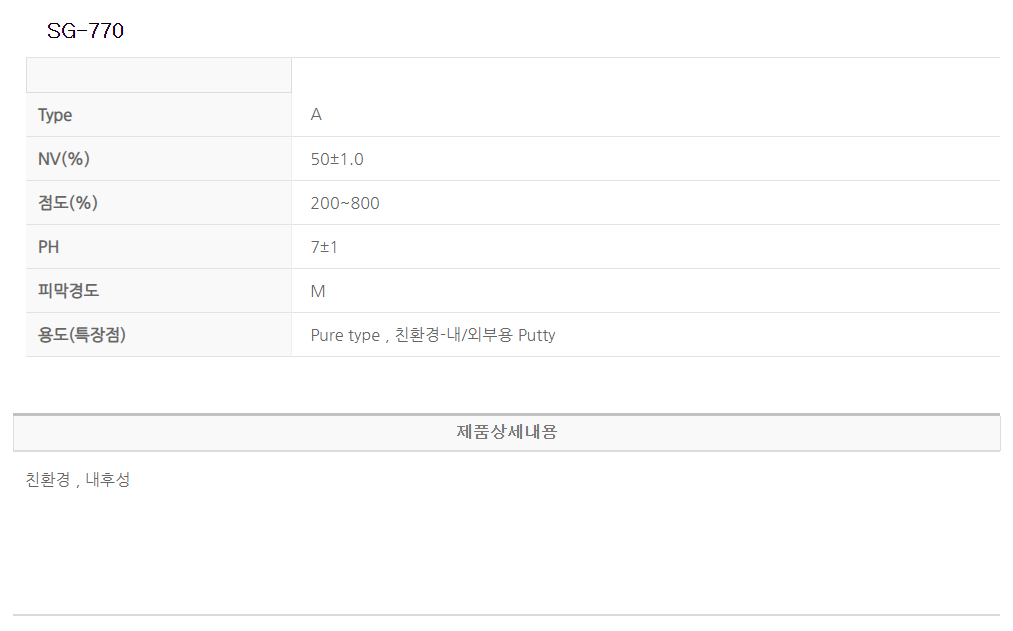Click the 피막경도 value M
The width and height of the screenshot is (1013, 631).
[x=318, y=291]
